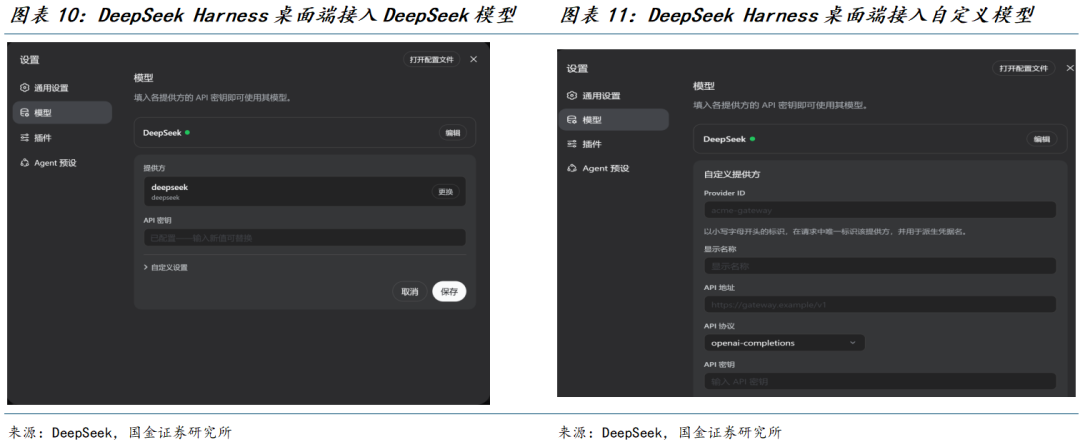Open Agent 预设 tab in left settings window
1080x442 pixels.
[62, 163]
